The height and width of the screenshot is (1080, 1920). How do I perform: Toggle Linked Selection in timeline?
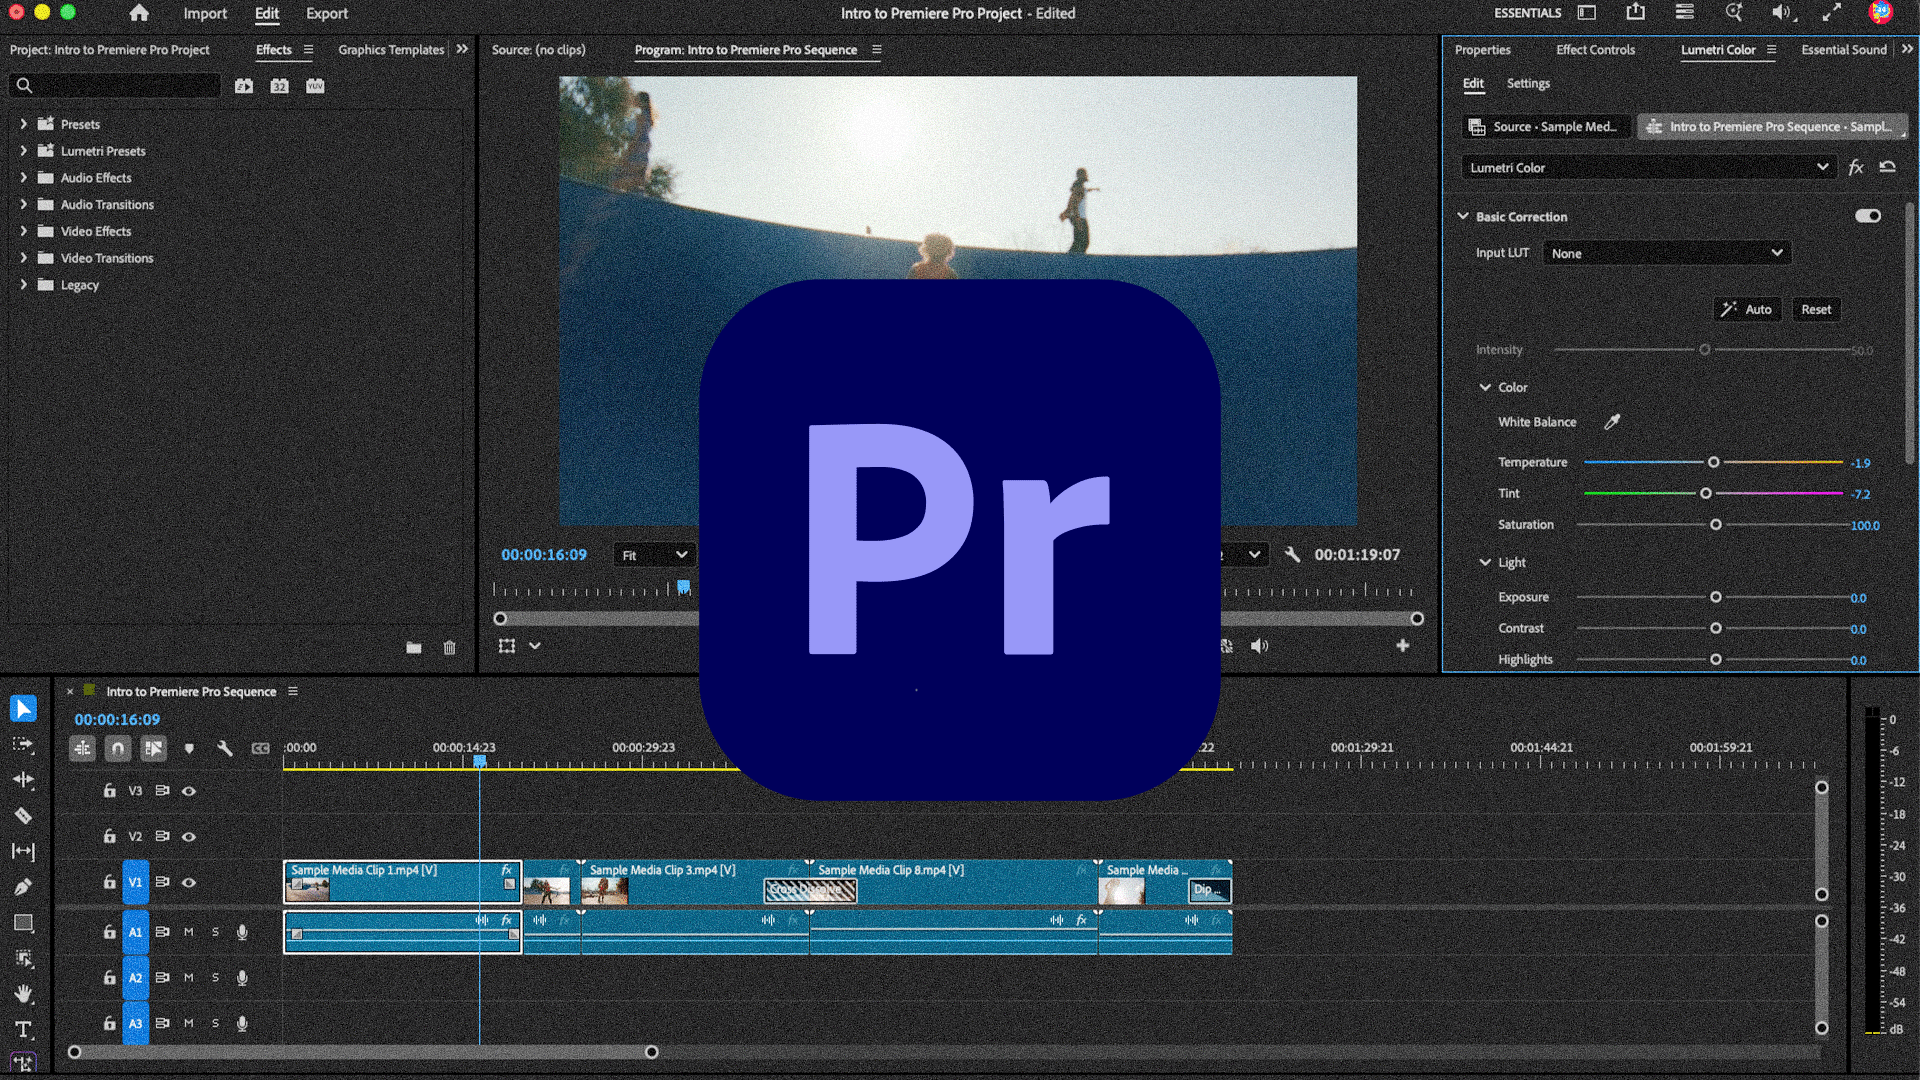(x=153, y=748)
